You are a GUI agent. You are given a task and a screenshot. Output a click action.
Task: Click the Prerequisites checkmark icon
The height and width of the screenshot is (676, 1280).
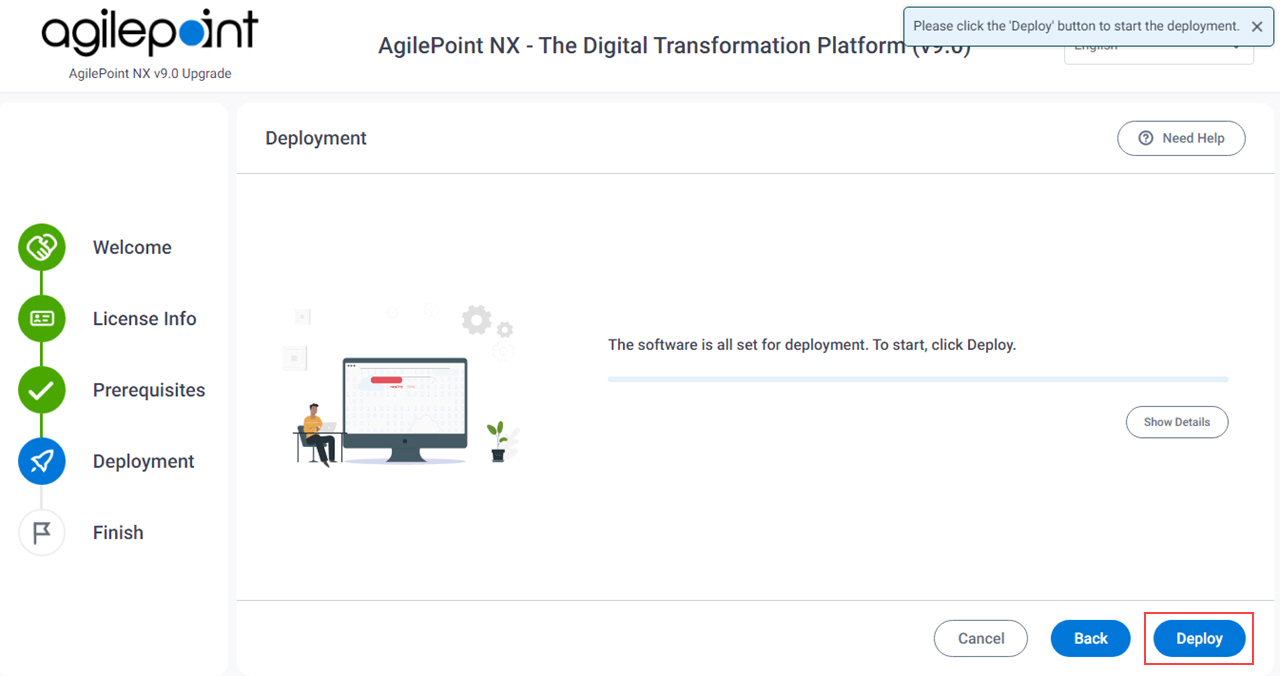pos(42,390)
